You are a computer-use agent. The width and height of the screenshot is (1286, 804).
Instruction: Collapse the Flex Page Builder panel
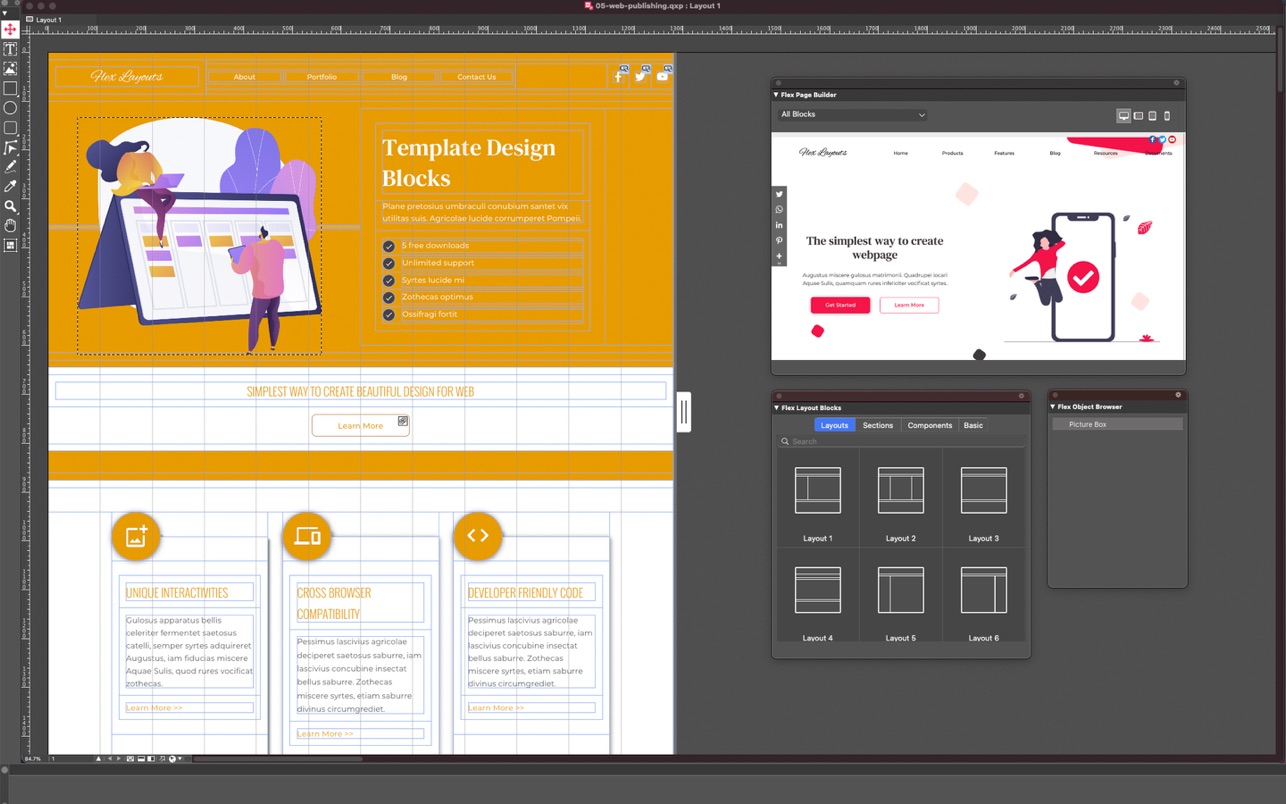click(776, 95)
